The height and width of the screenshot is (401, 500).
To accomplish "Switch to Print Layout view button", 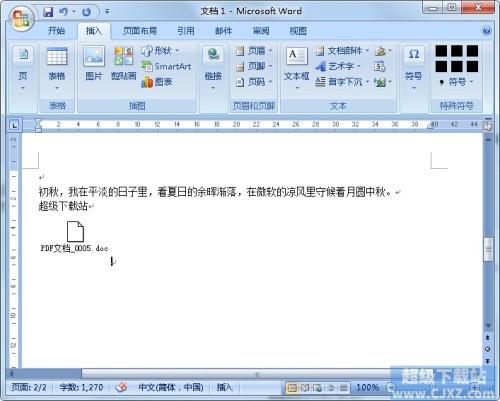I will (x=292, y=387).
